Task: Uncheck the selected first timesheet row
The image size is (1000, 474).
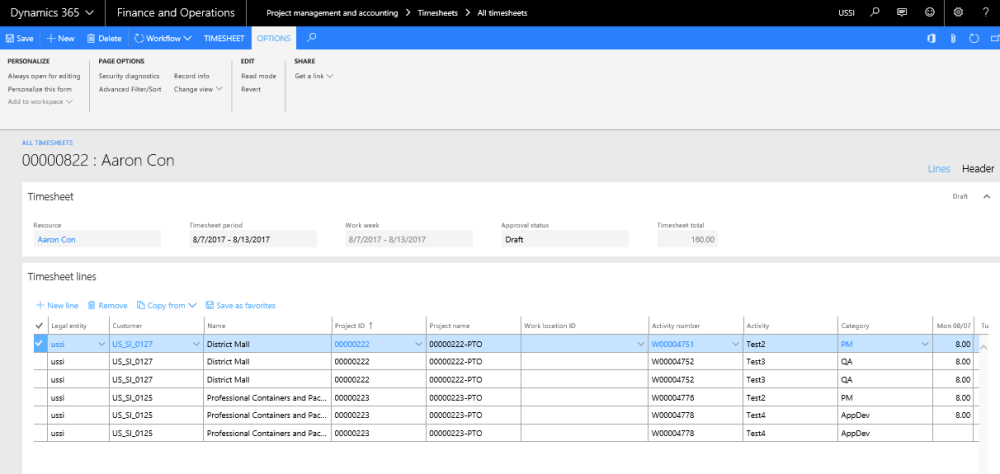Action: (x=39, y=344)
